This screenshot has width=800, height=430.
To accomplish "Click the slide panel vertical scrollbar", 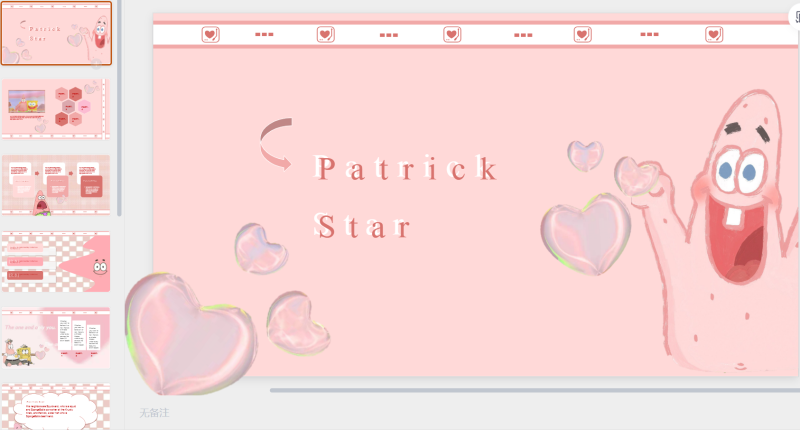I will 119,108.
